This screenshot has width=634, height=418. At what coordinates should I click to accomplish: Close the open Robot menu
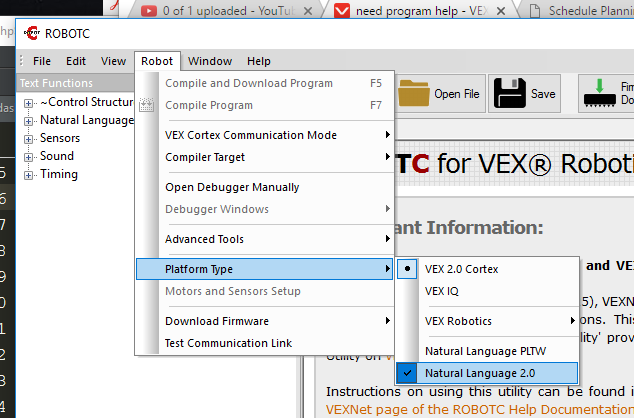157,61
